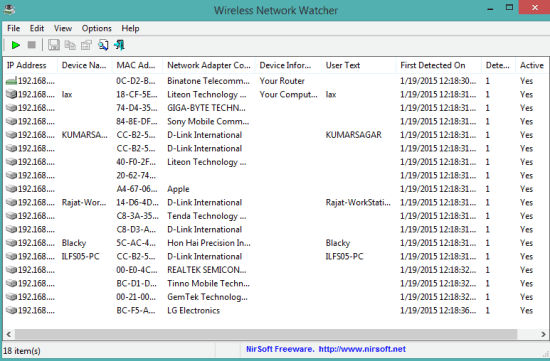Select the 'GemTek Technolog...' cell
The image size is (550, 361).
207,297
